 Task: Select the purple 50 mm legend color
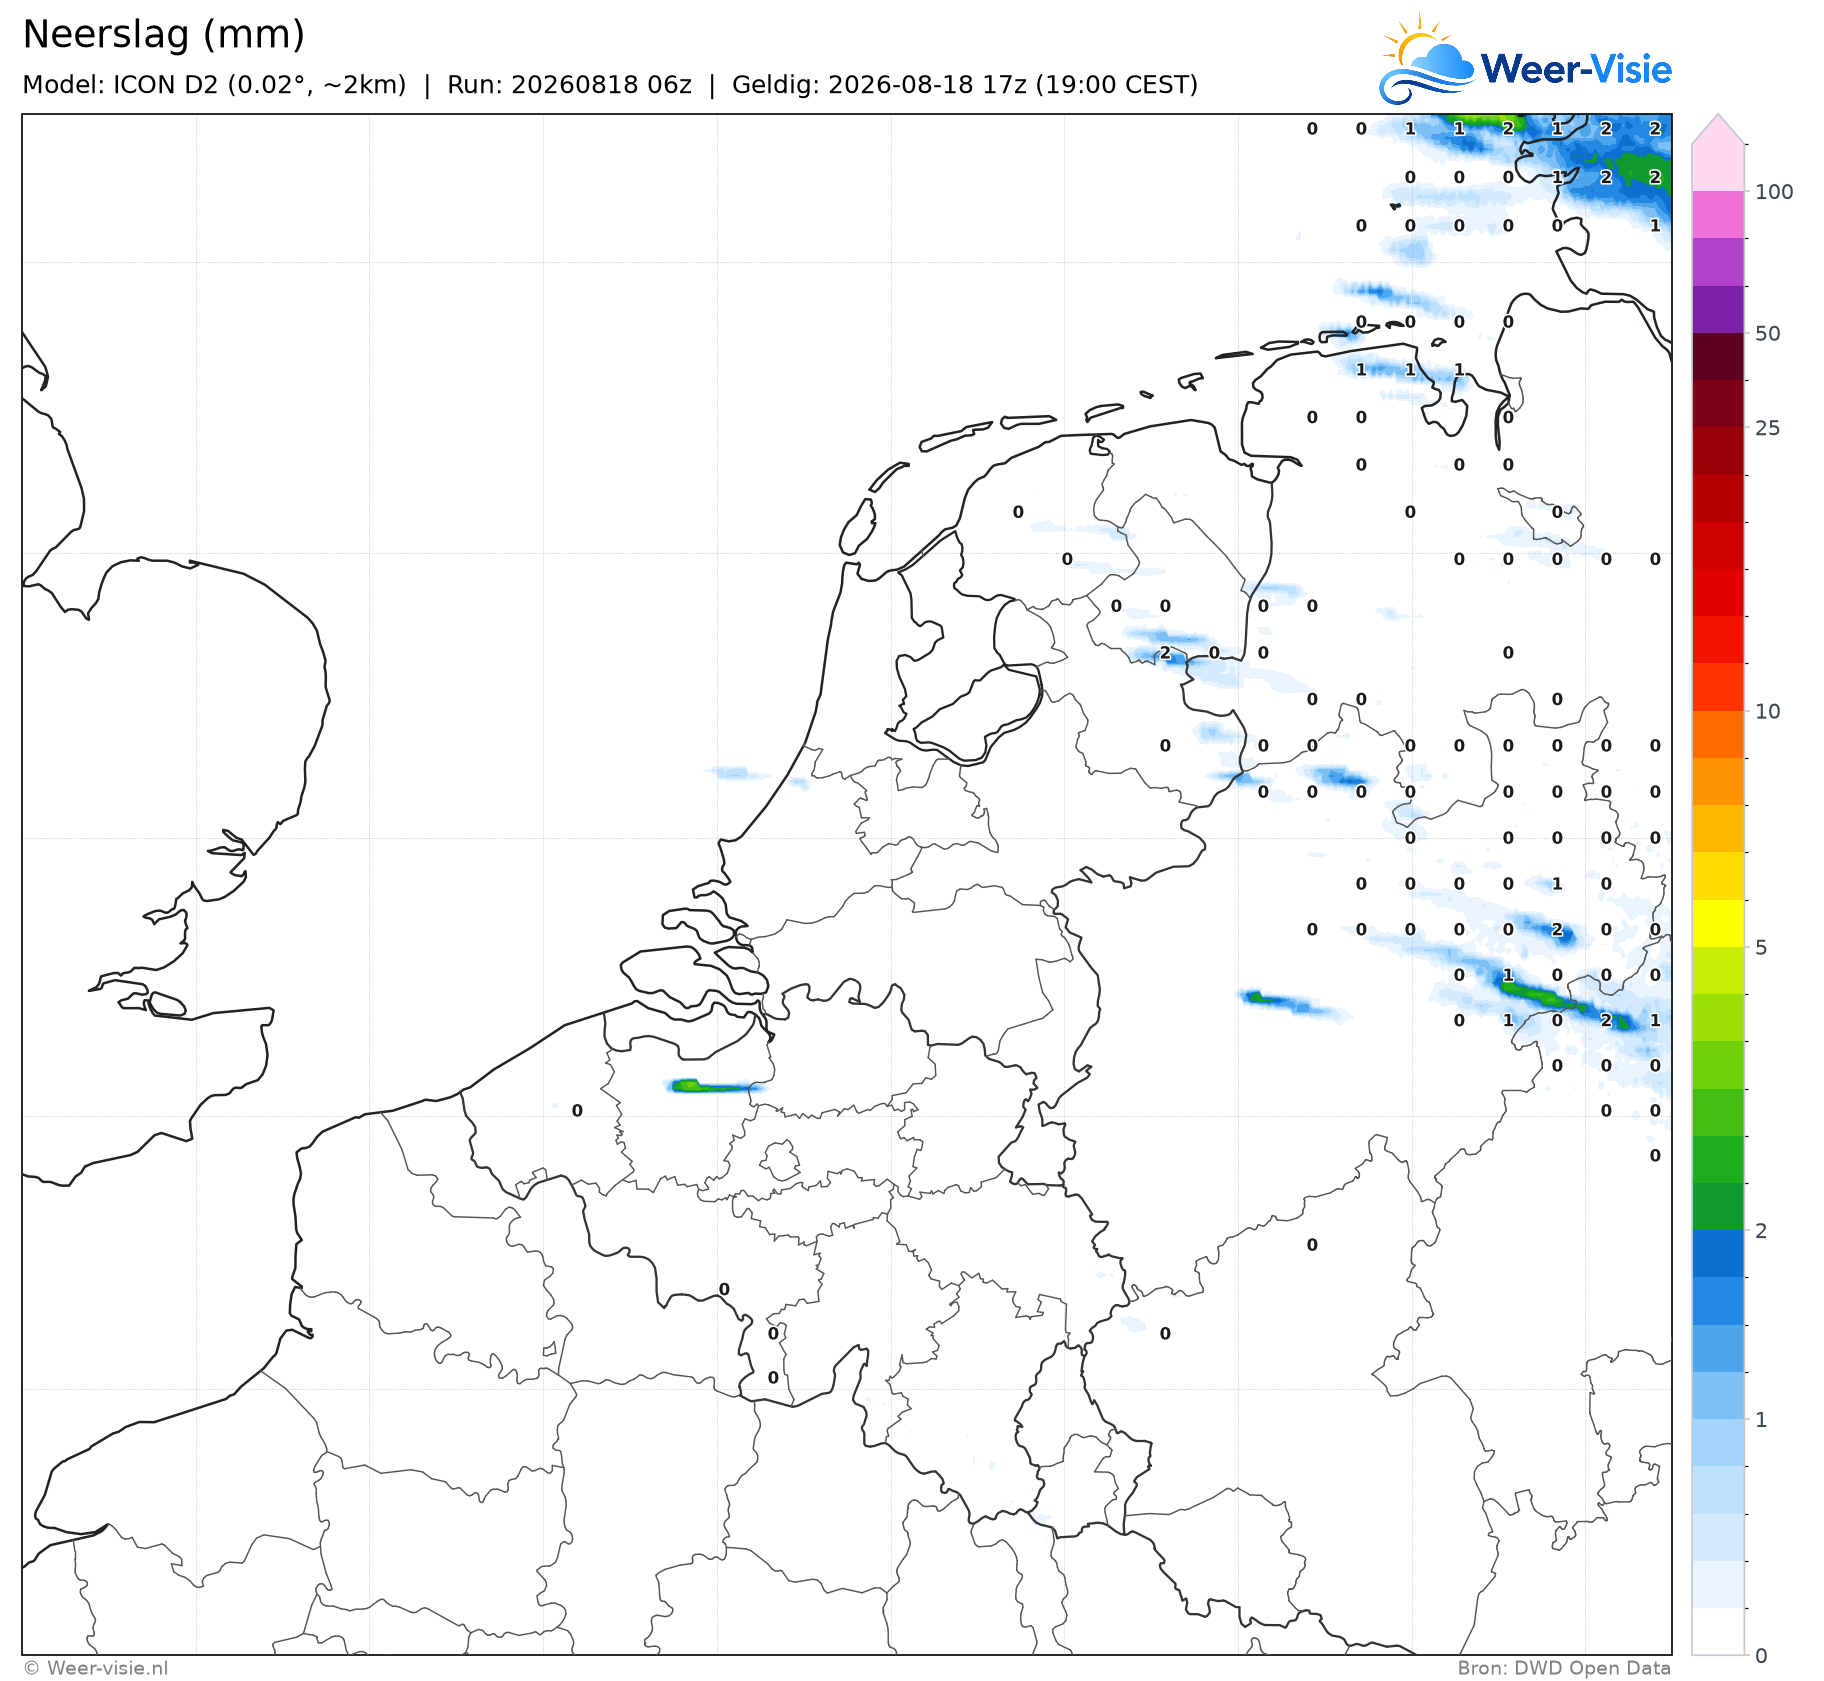point(1718,309)
